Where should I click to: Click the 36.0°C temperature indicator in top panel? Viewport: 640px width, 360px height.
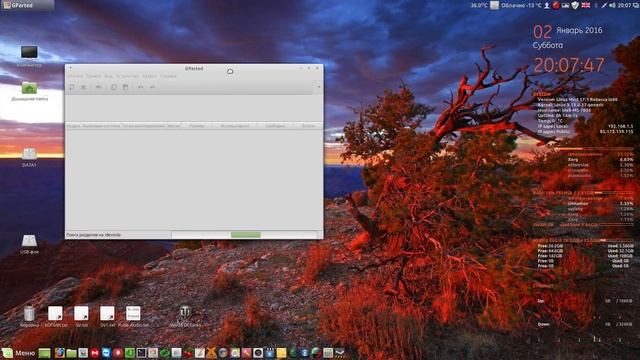pos(479,5)
